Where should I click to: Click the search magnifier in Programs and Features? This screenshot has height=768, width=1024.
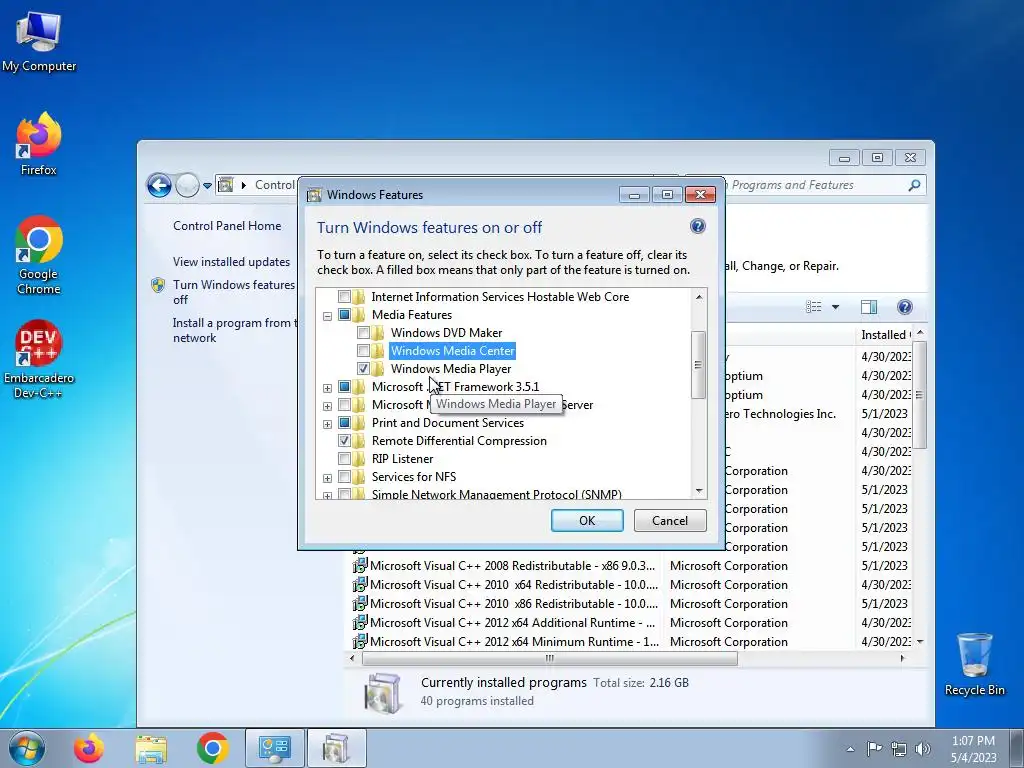[914, 185]
